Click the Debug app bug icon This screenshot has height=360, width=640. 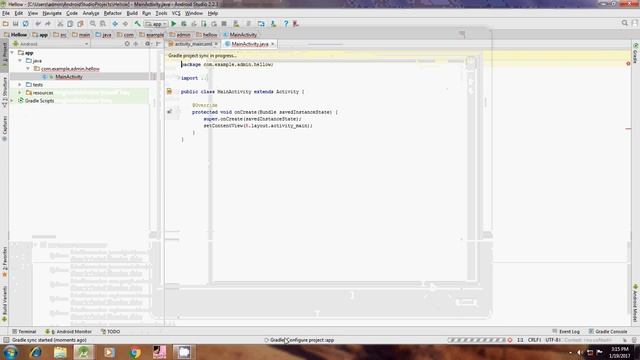click(184, 24)
